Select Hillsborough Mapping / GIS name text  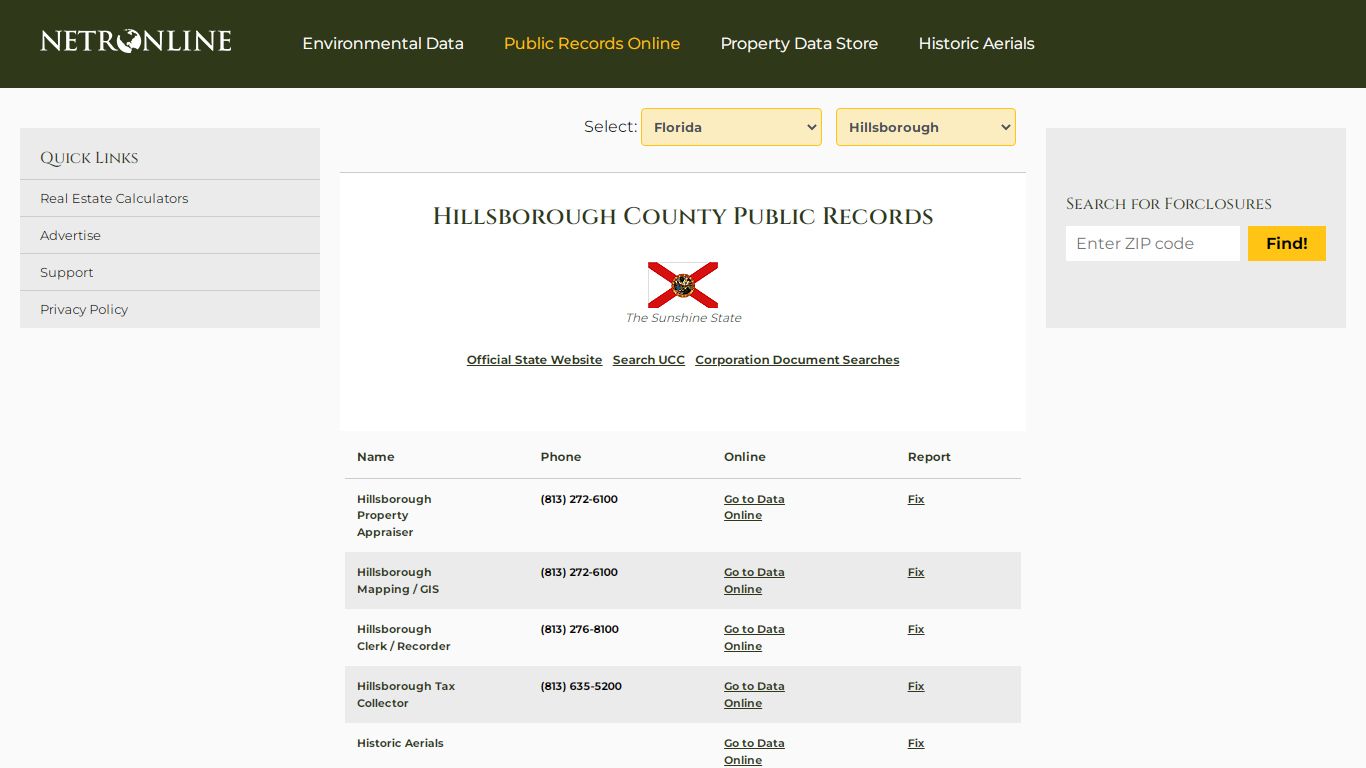click(x=398, y=581)
